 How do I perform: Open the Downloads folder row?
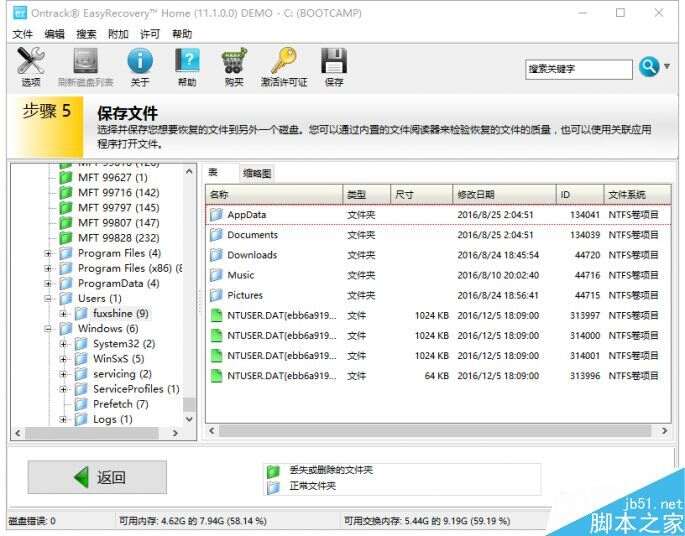(252, 255)
